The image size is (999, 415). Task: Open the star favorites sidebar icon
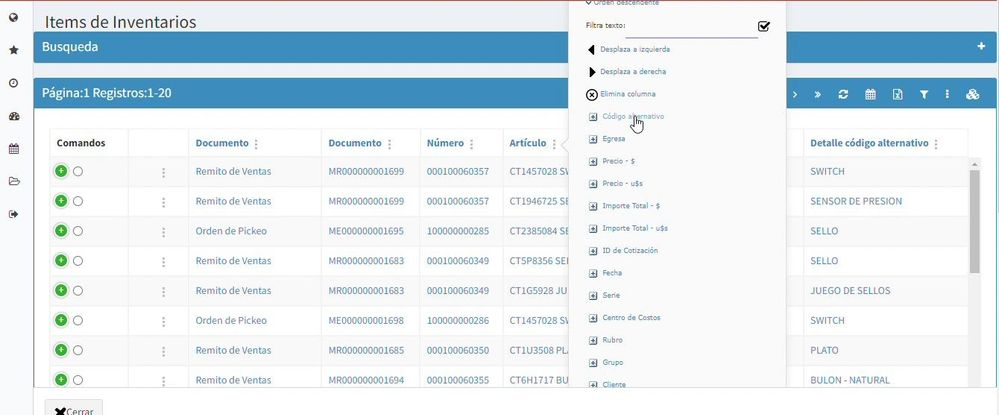pos(13,50)
